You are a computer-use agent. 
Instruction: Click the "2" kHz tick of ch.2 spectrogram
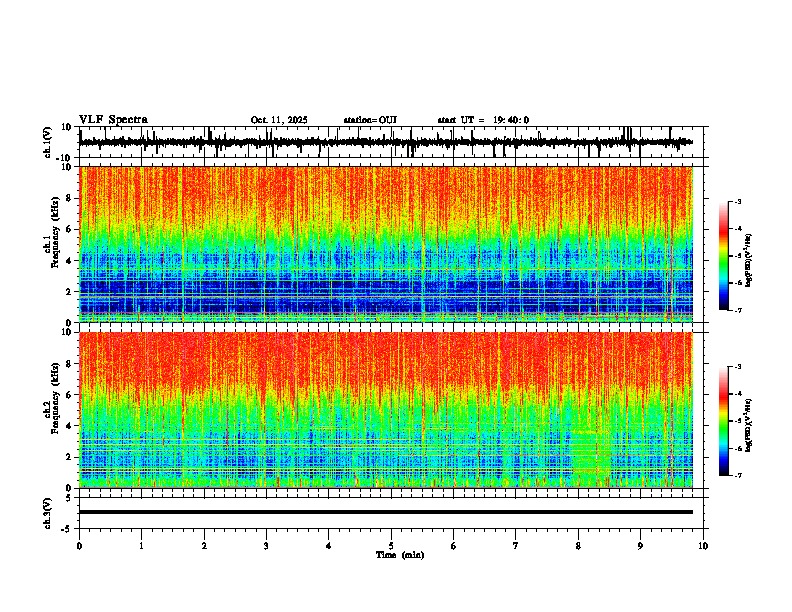[x=70, y=457]
